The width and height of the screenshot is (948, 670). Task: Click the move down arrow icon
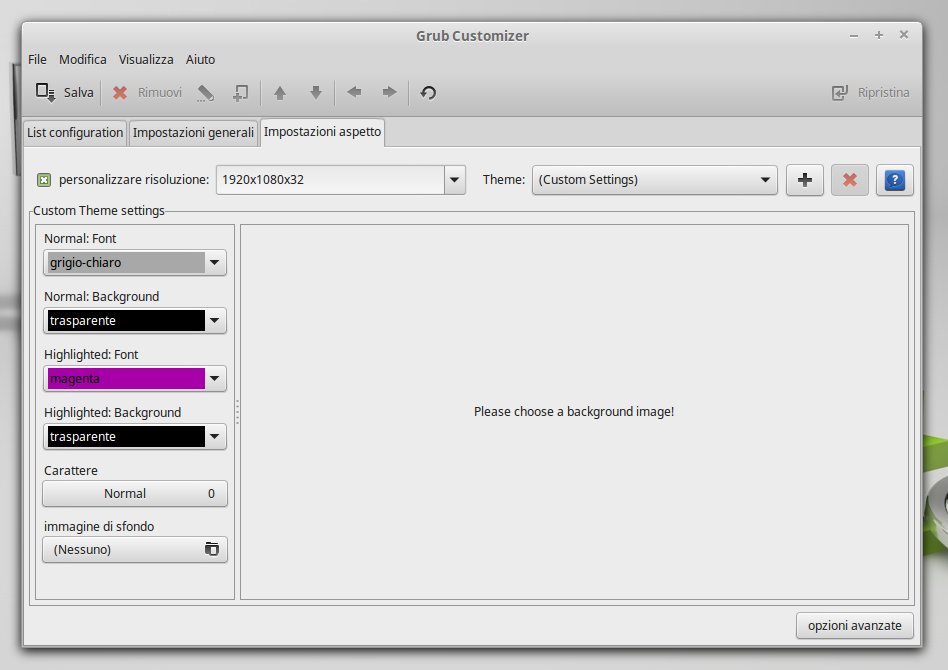click(x=316, y=93)
